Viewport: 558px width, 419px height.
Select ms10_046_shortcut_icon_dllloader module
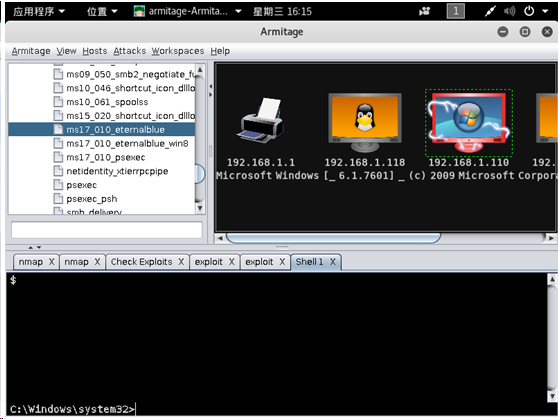131,88
